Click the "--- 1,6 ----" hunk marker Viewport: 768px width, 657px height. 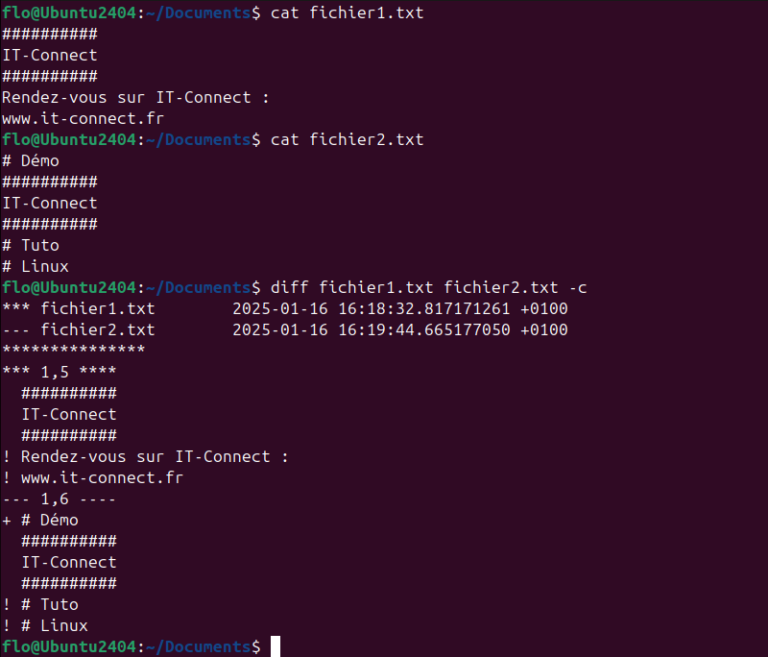(x=60, y=499)
